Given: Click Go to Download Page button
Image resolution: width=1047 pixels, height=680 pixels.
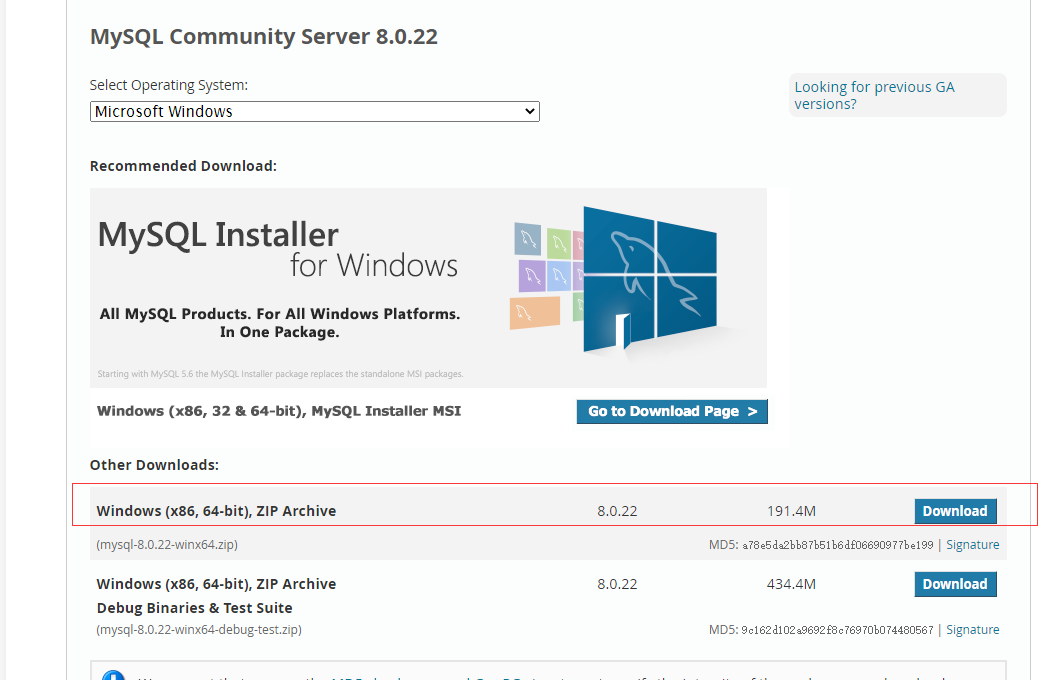Looking at the screenshot, I should [672, 411].
